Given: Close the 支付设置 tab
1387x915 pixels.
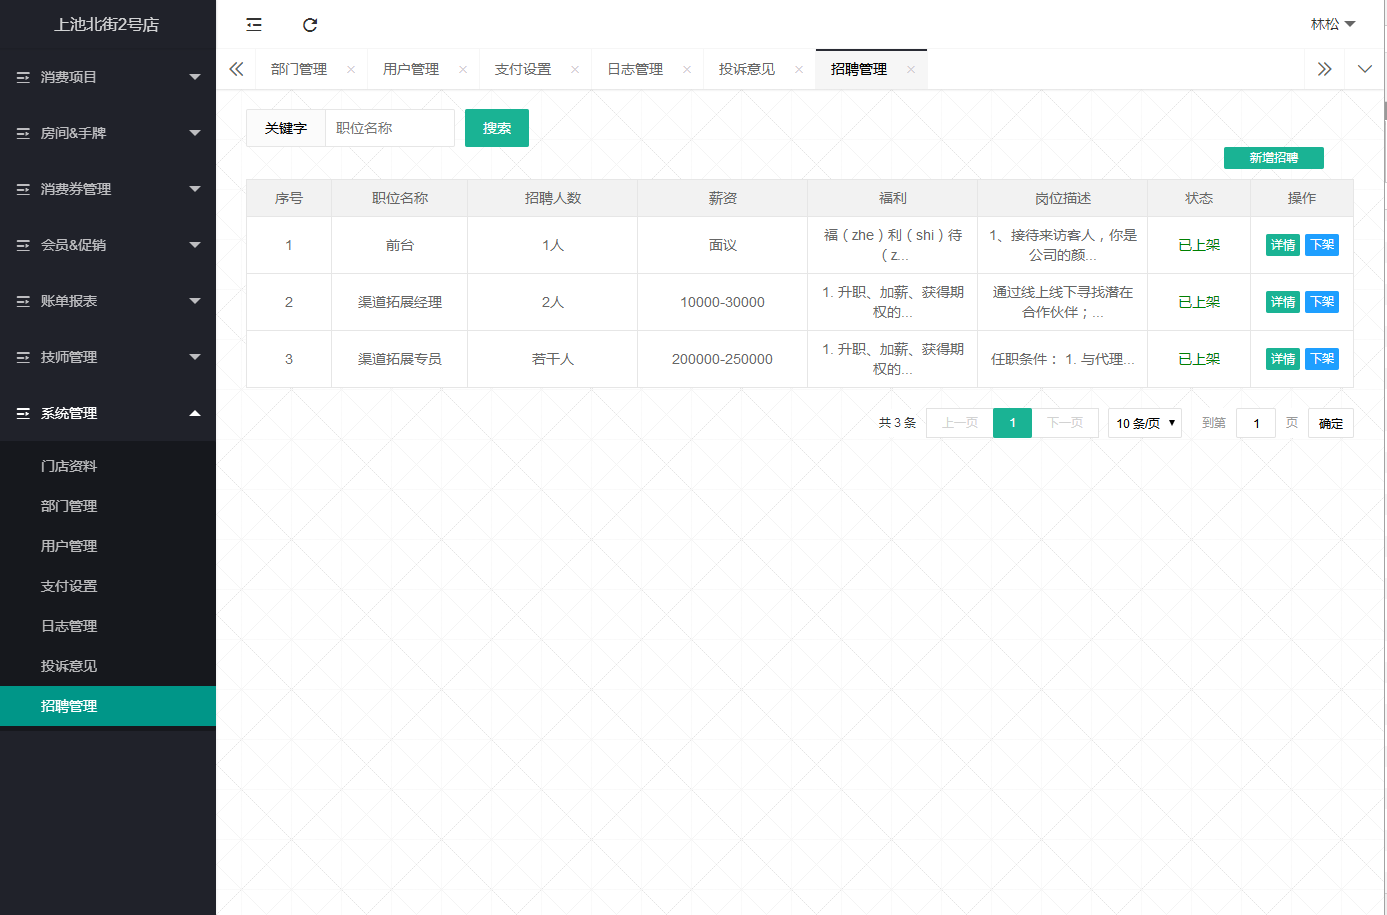Looking at the screenshot, I should tap(575, 70).
